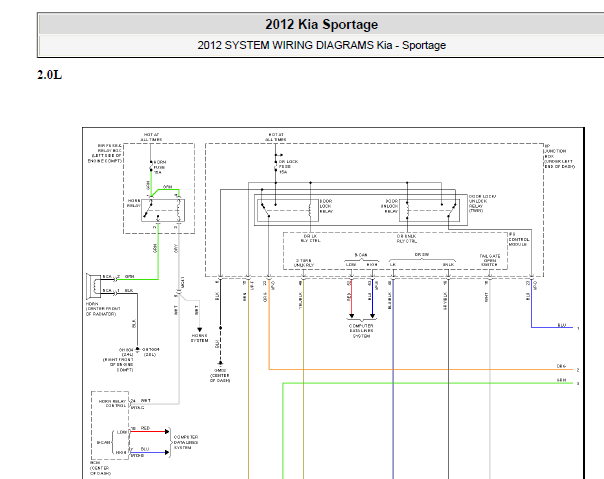Click the horn speaker symbol

94,286
